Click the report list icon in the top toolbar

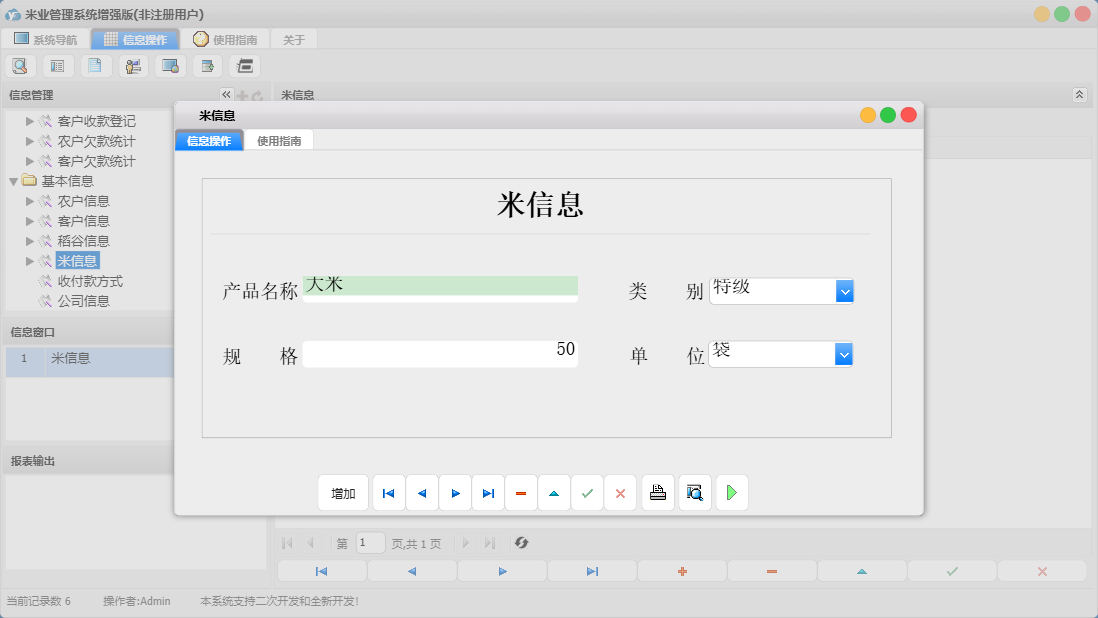[x=57, y=65]
